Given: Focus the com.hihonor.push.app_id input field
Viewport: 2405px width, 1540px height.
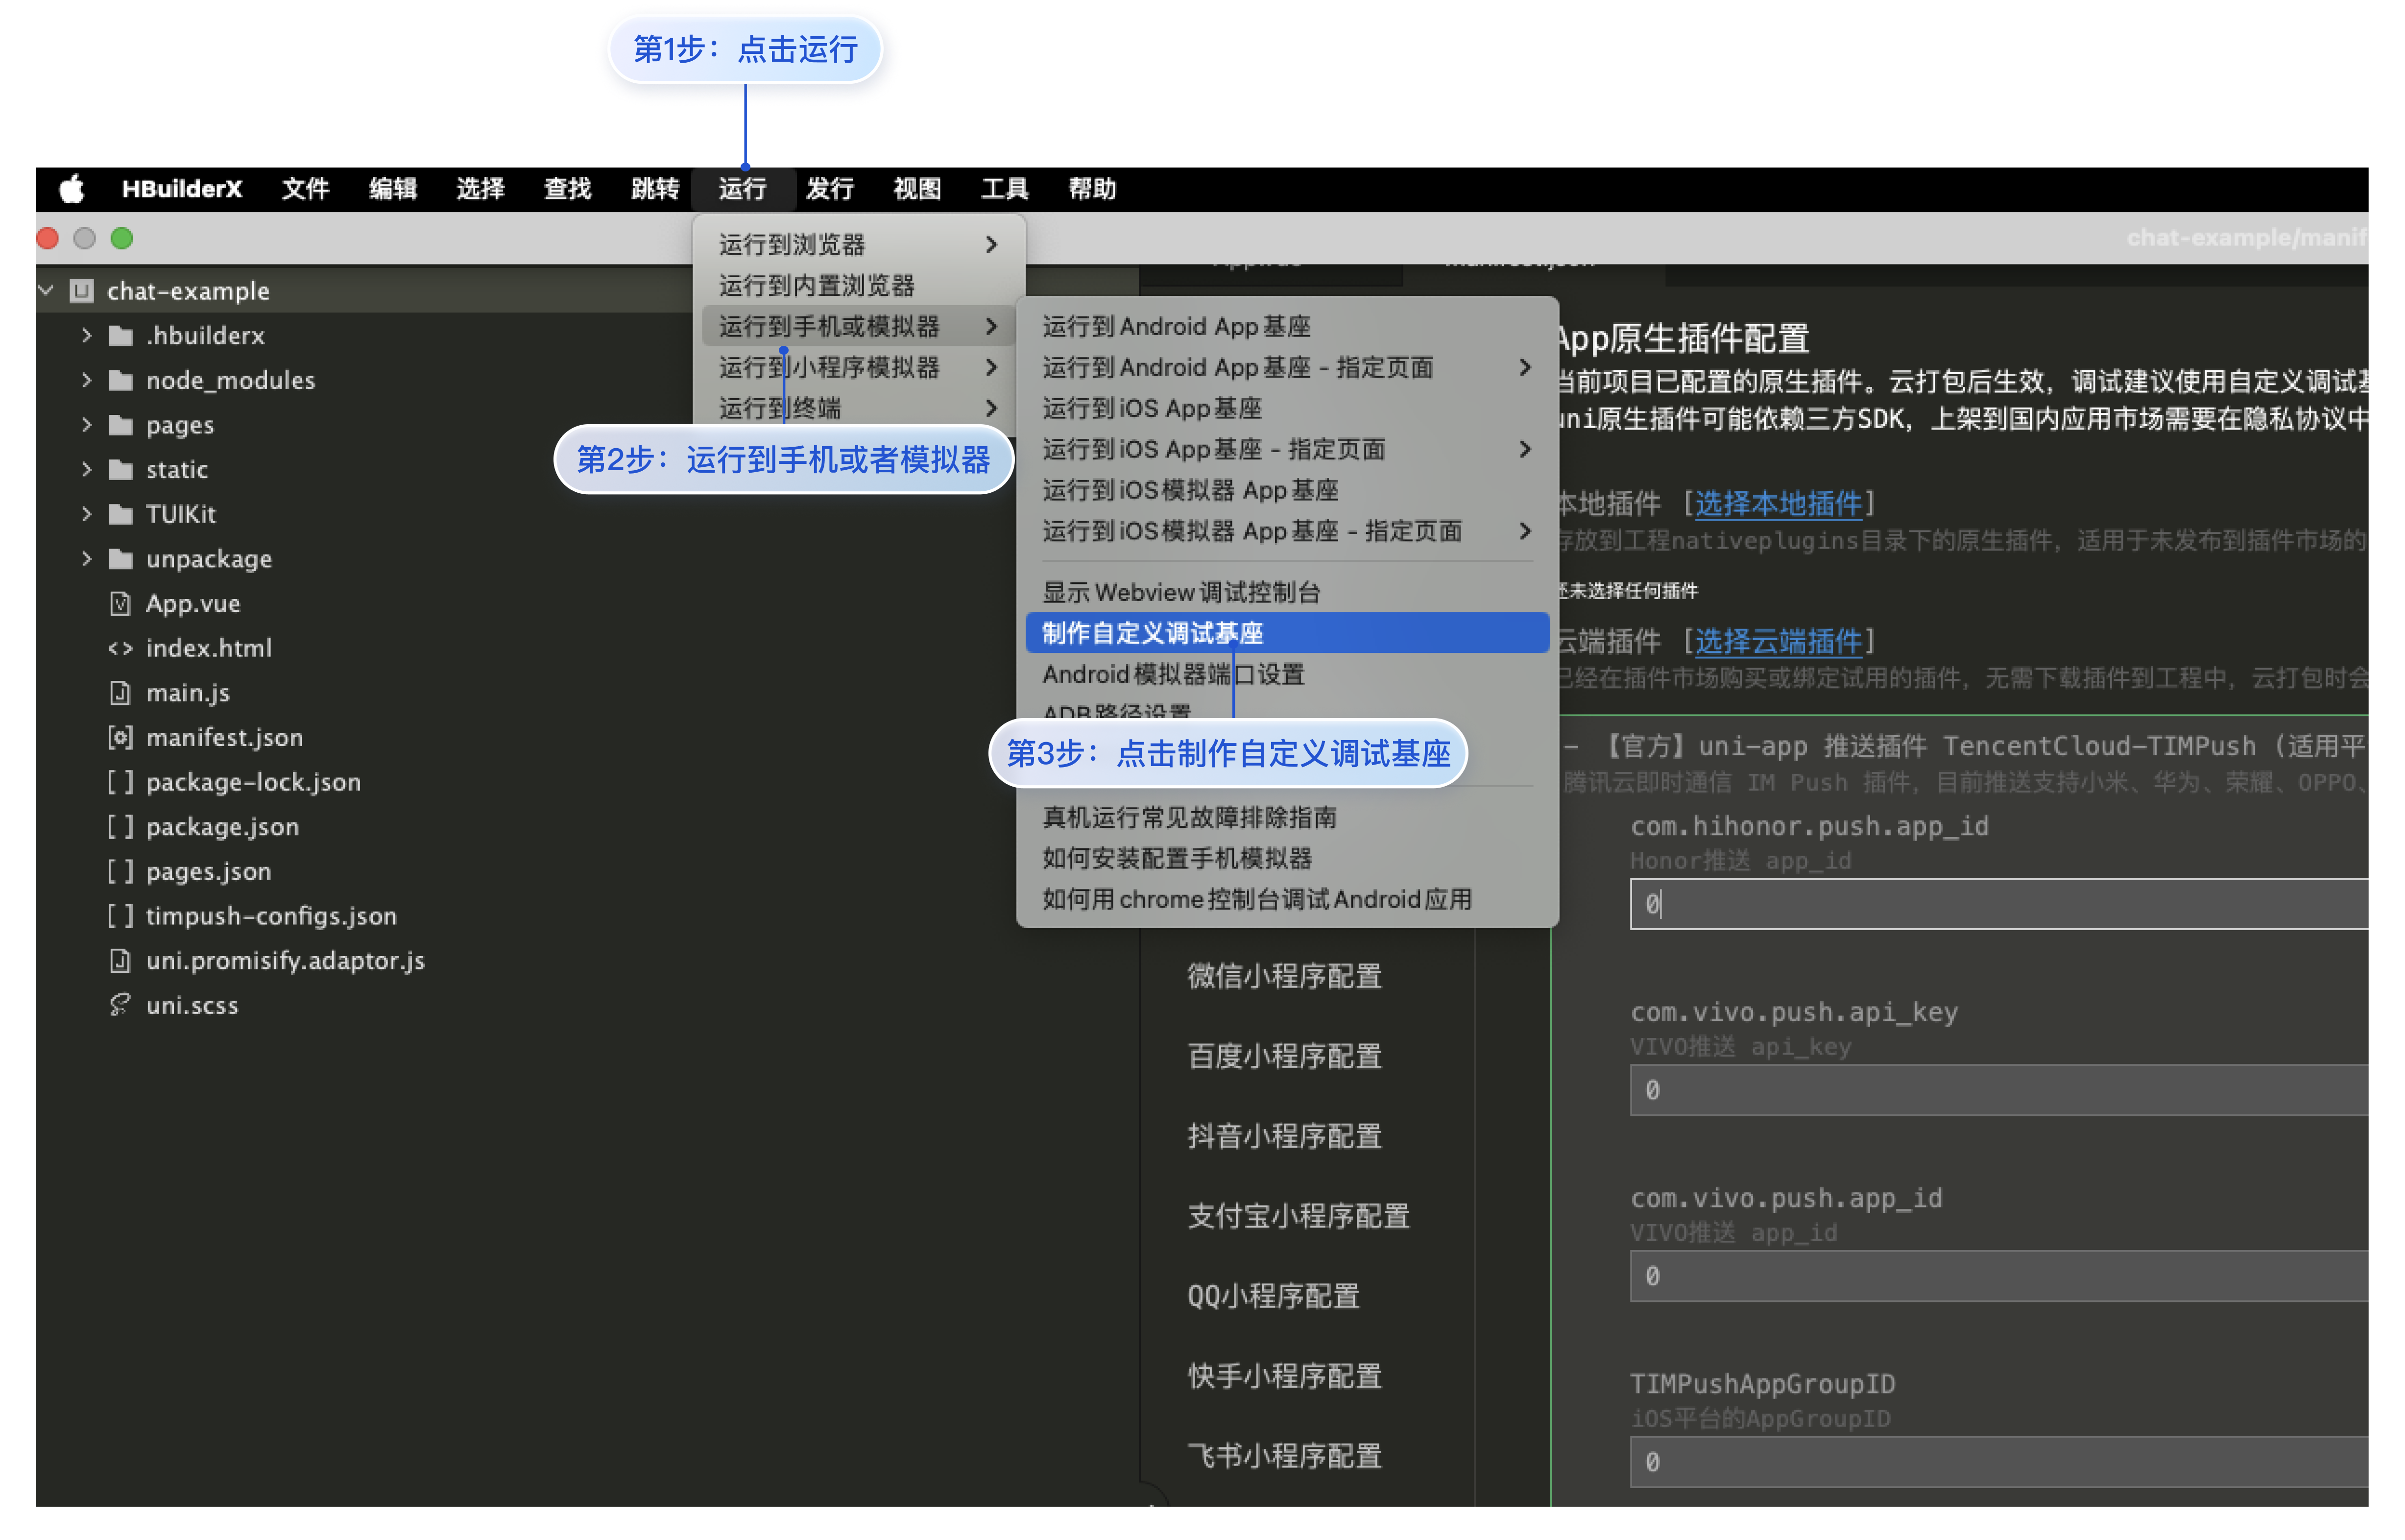Looking at the screenshot, I should [1999, 904].
